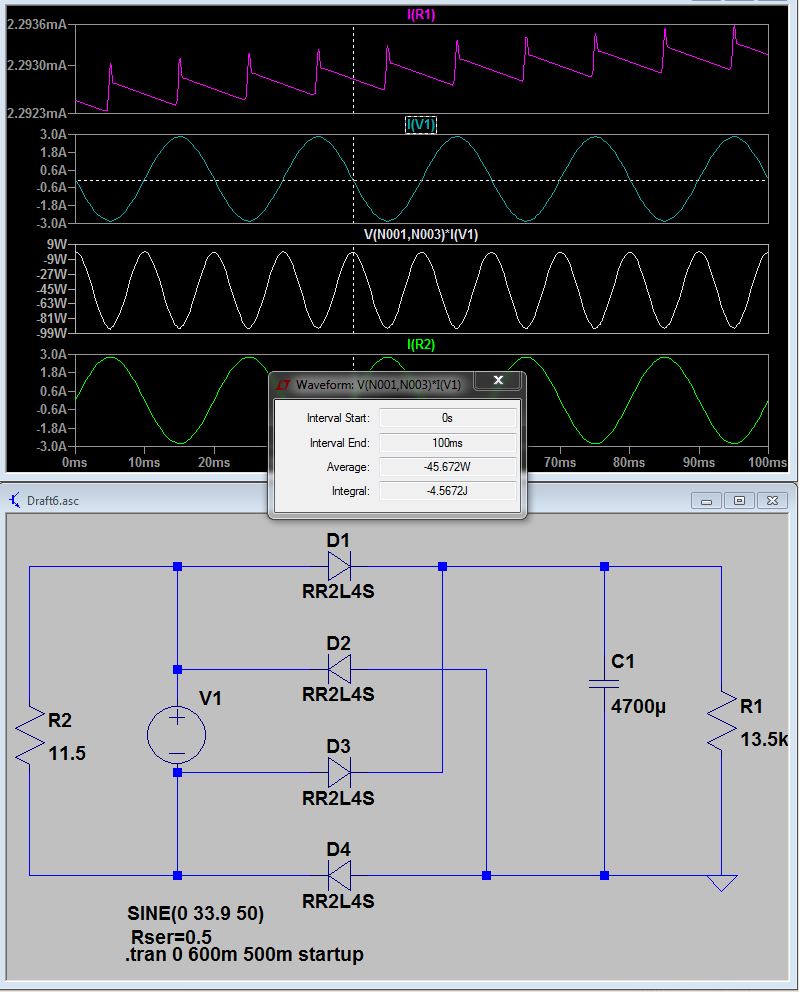800x993 pixels.
Task: Click the resistor R2 symbol
Action: tap(29, 735)
